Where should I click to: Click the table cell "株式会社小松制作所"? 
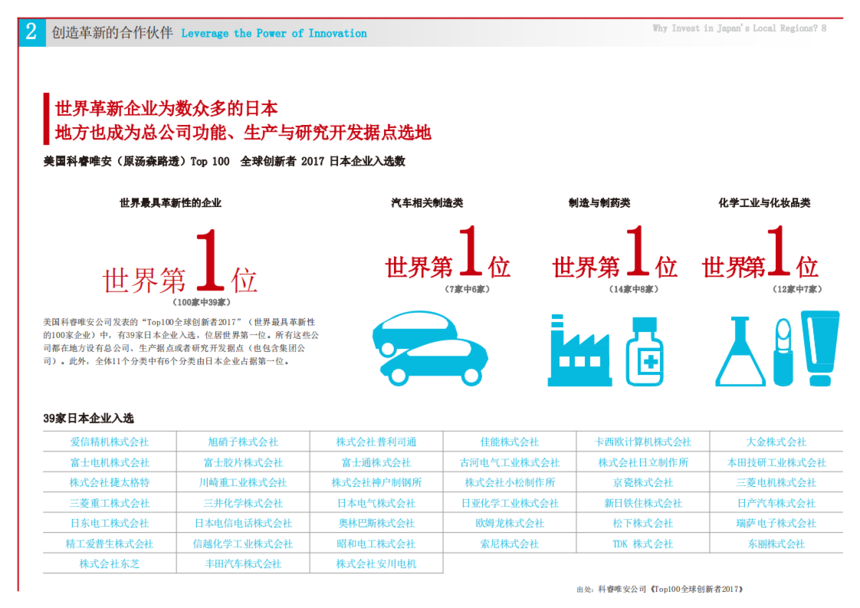click(510, 482)
